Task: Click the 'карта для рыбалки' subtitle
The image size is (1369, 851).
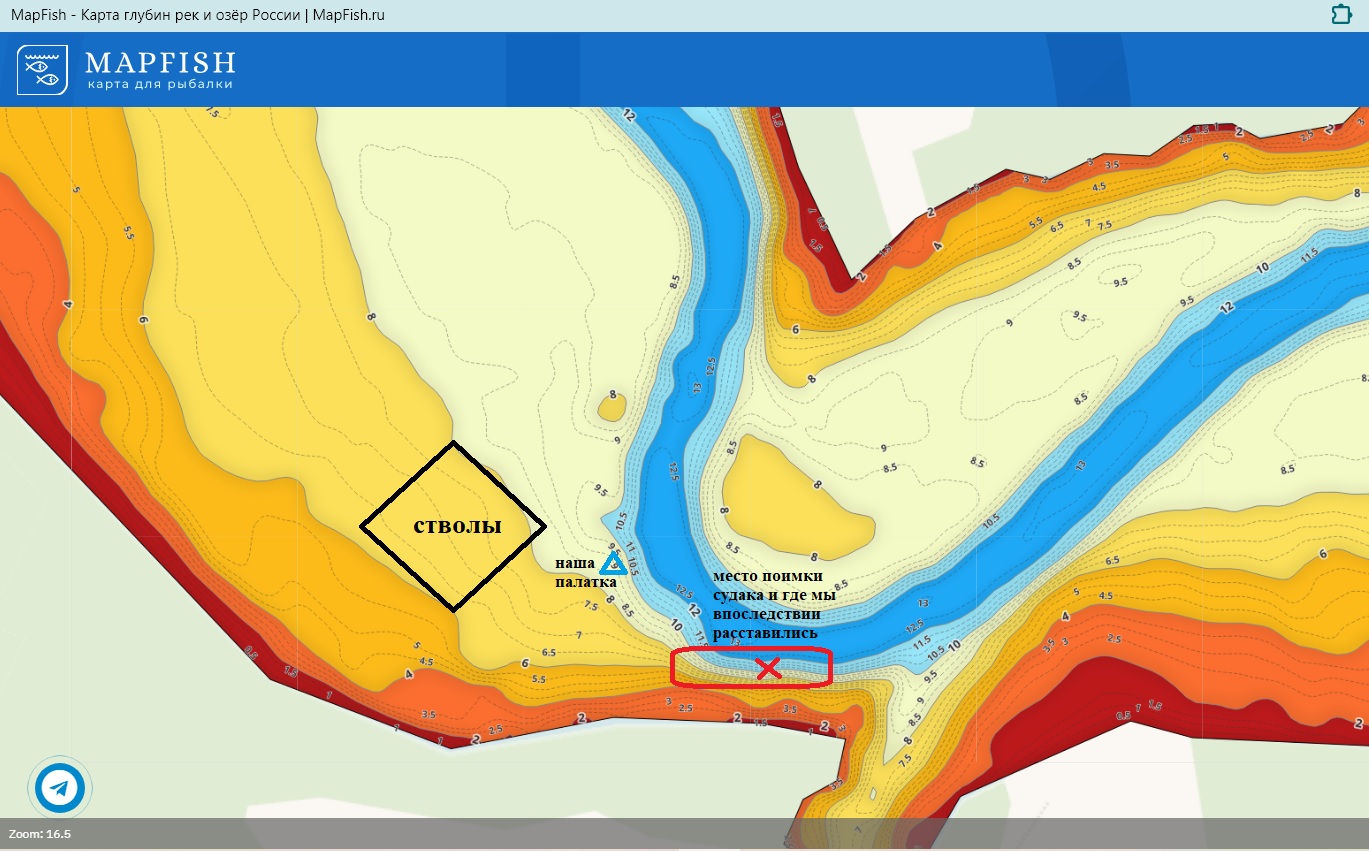Action: pyautogui.click(x=160, y=85)
